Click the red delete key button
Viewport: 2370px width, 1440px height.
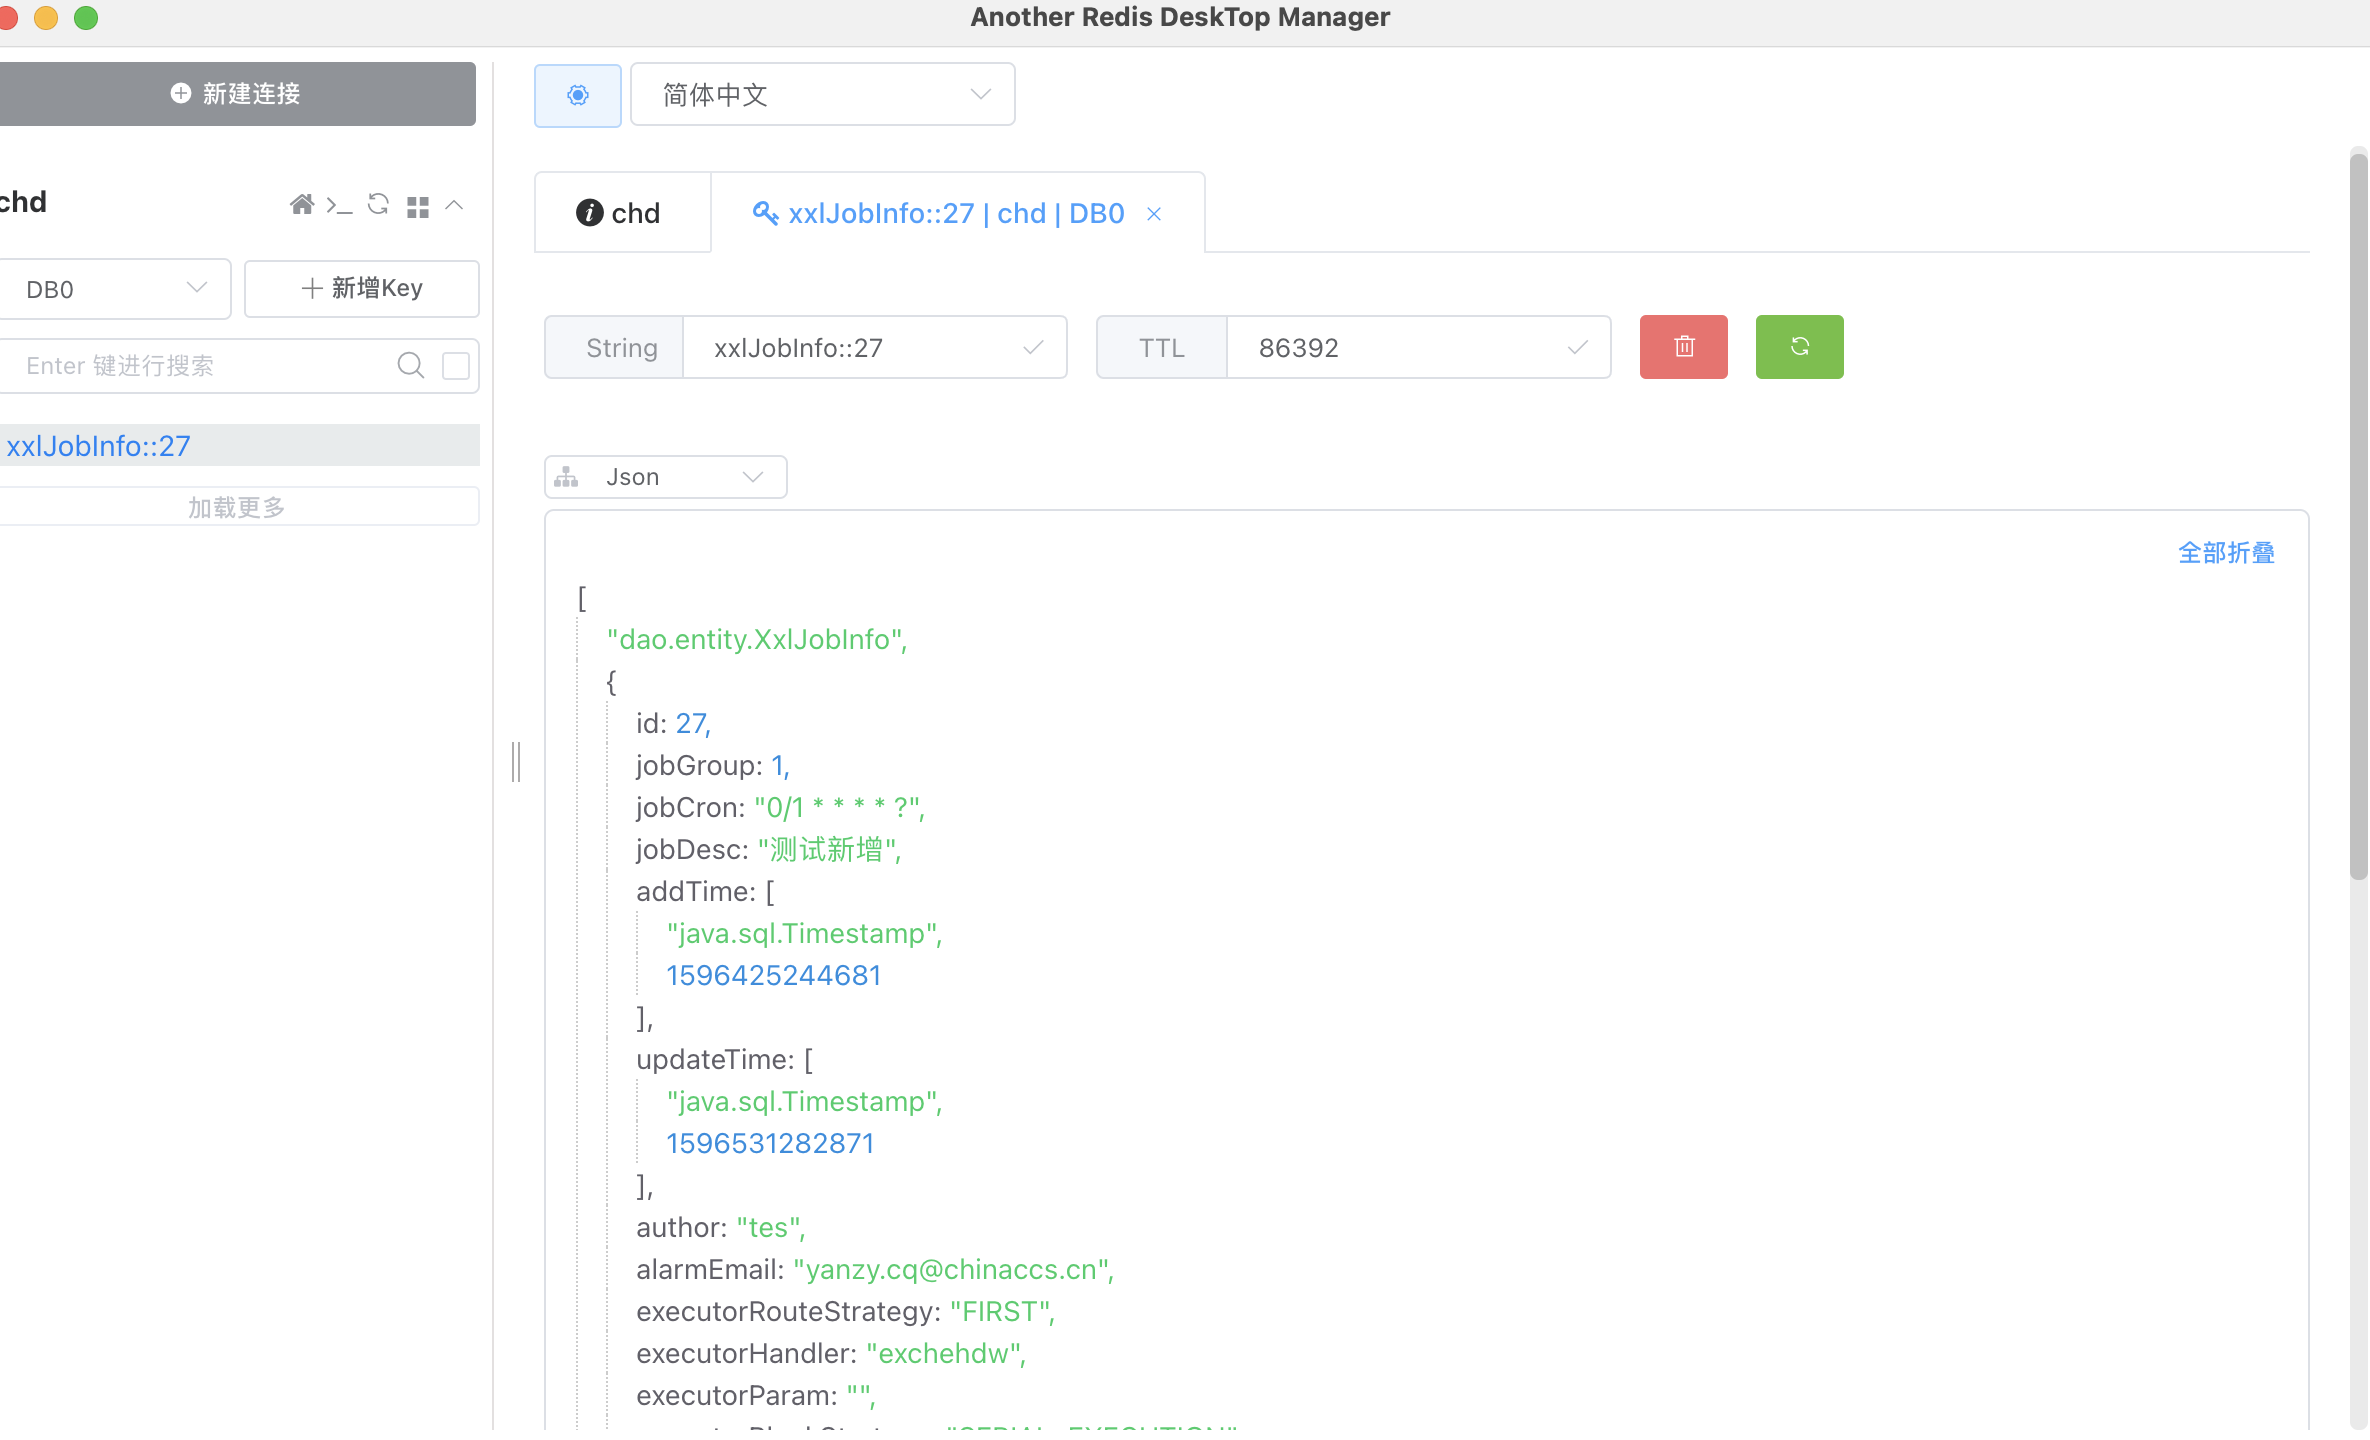(1683, 347)
